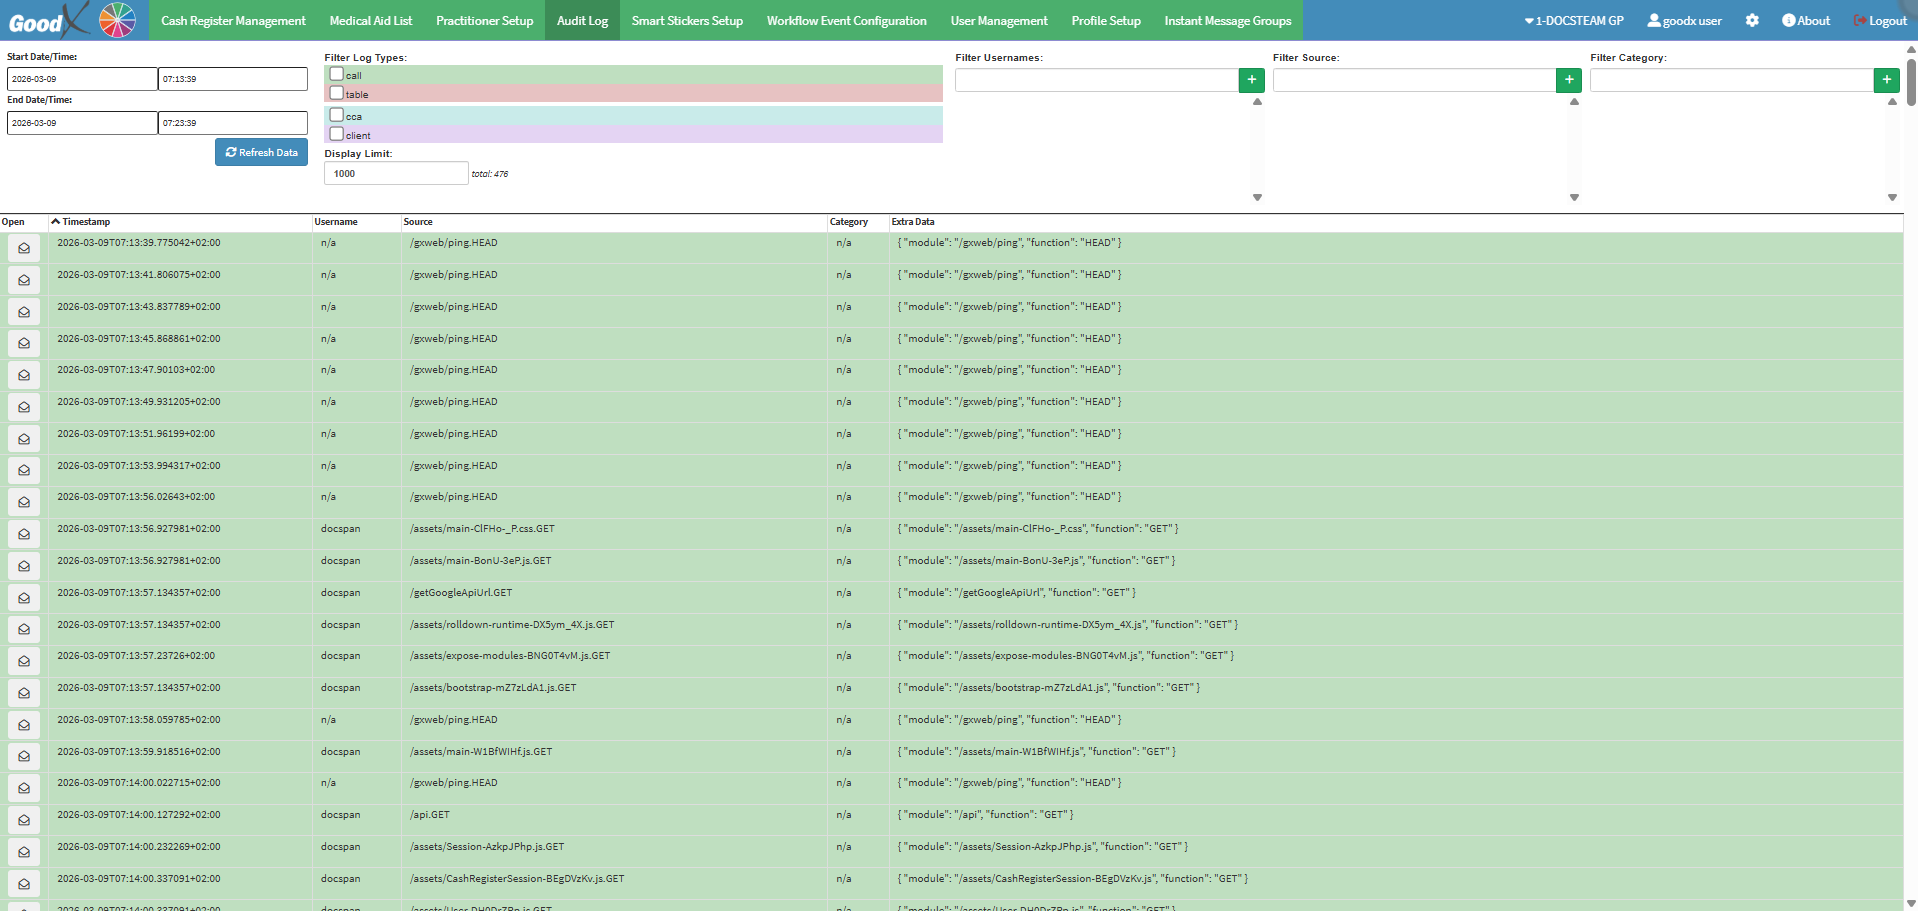
Task: Open the first log entry envelope icon
Action: 24,248
